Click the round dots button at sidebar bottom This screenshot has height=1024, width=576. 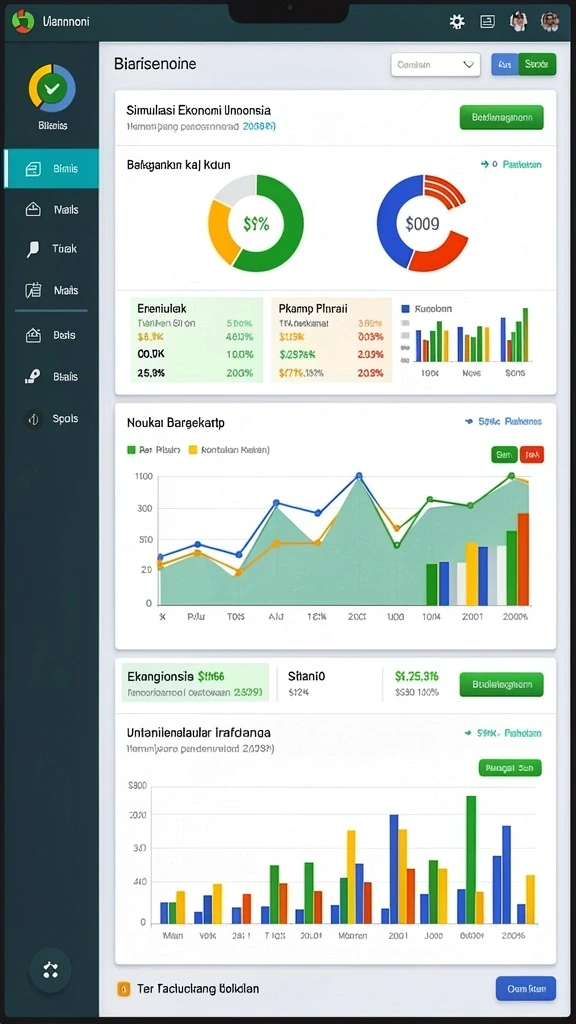point(50,970)
